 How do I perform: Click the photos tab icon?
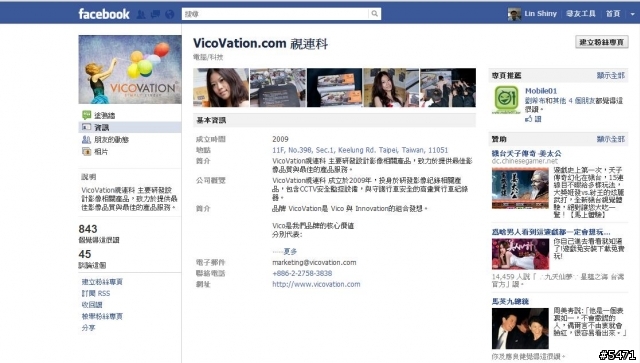tap(87, 151)
